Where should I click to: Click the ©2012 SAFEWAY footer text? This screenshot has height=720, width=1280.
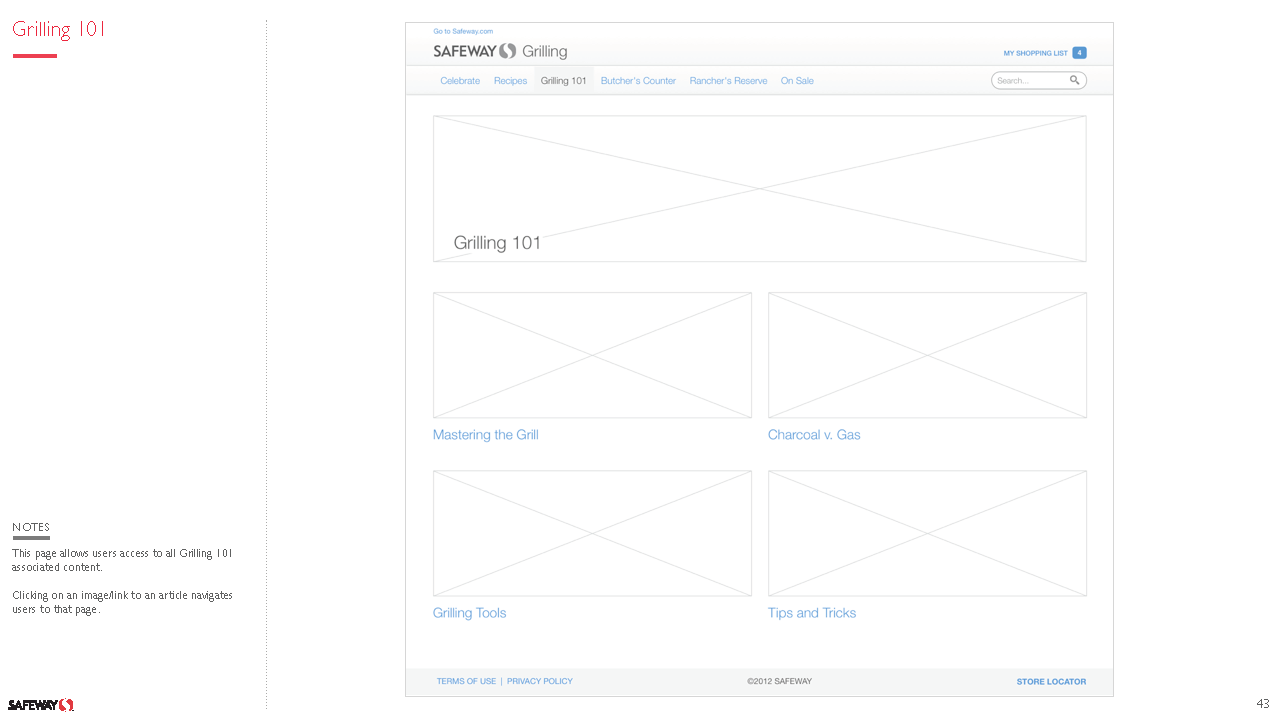pos(779,681)
